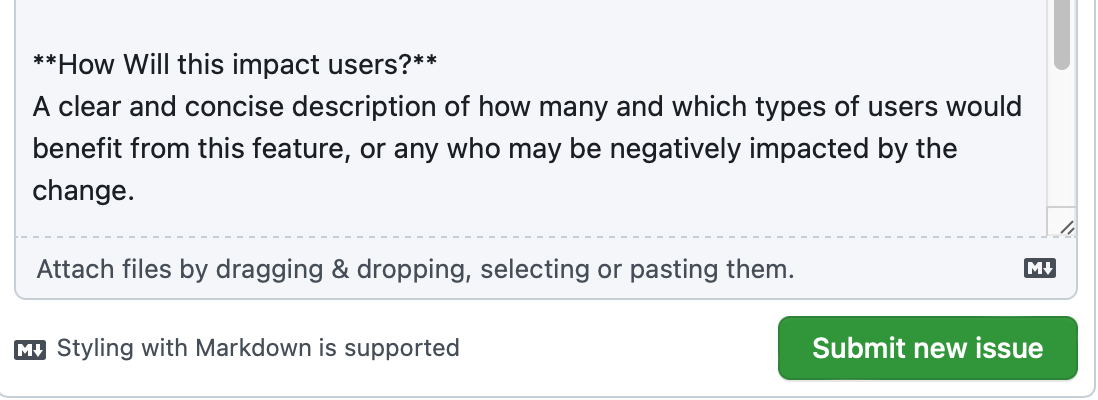1098x400 pixels.
Task: Click the comment box scrollbar thumb
Action: [1062, 34]
